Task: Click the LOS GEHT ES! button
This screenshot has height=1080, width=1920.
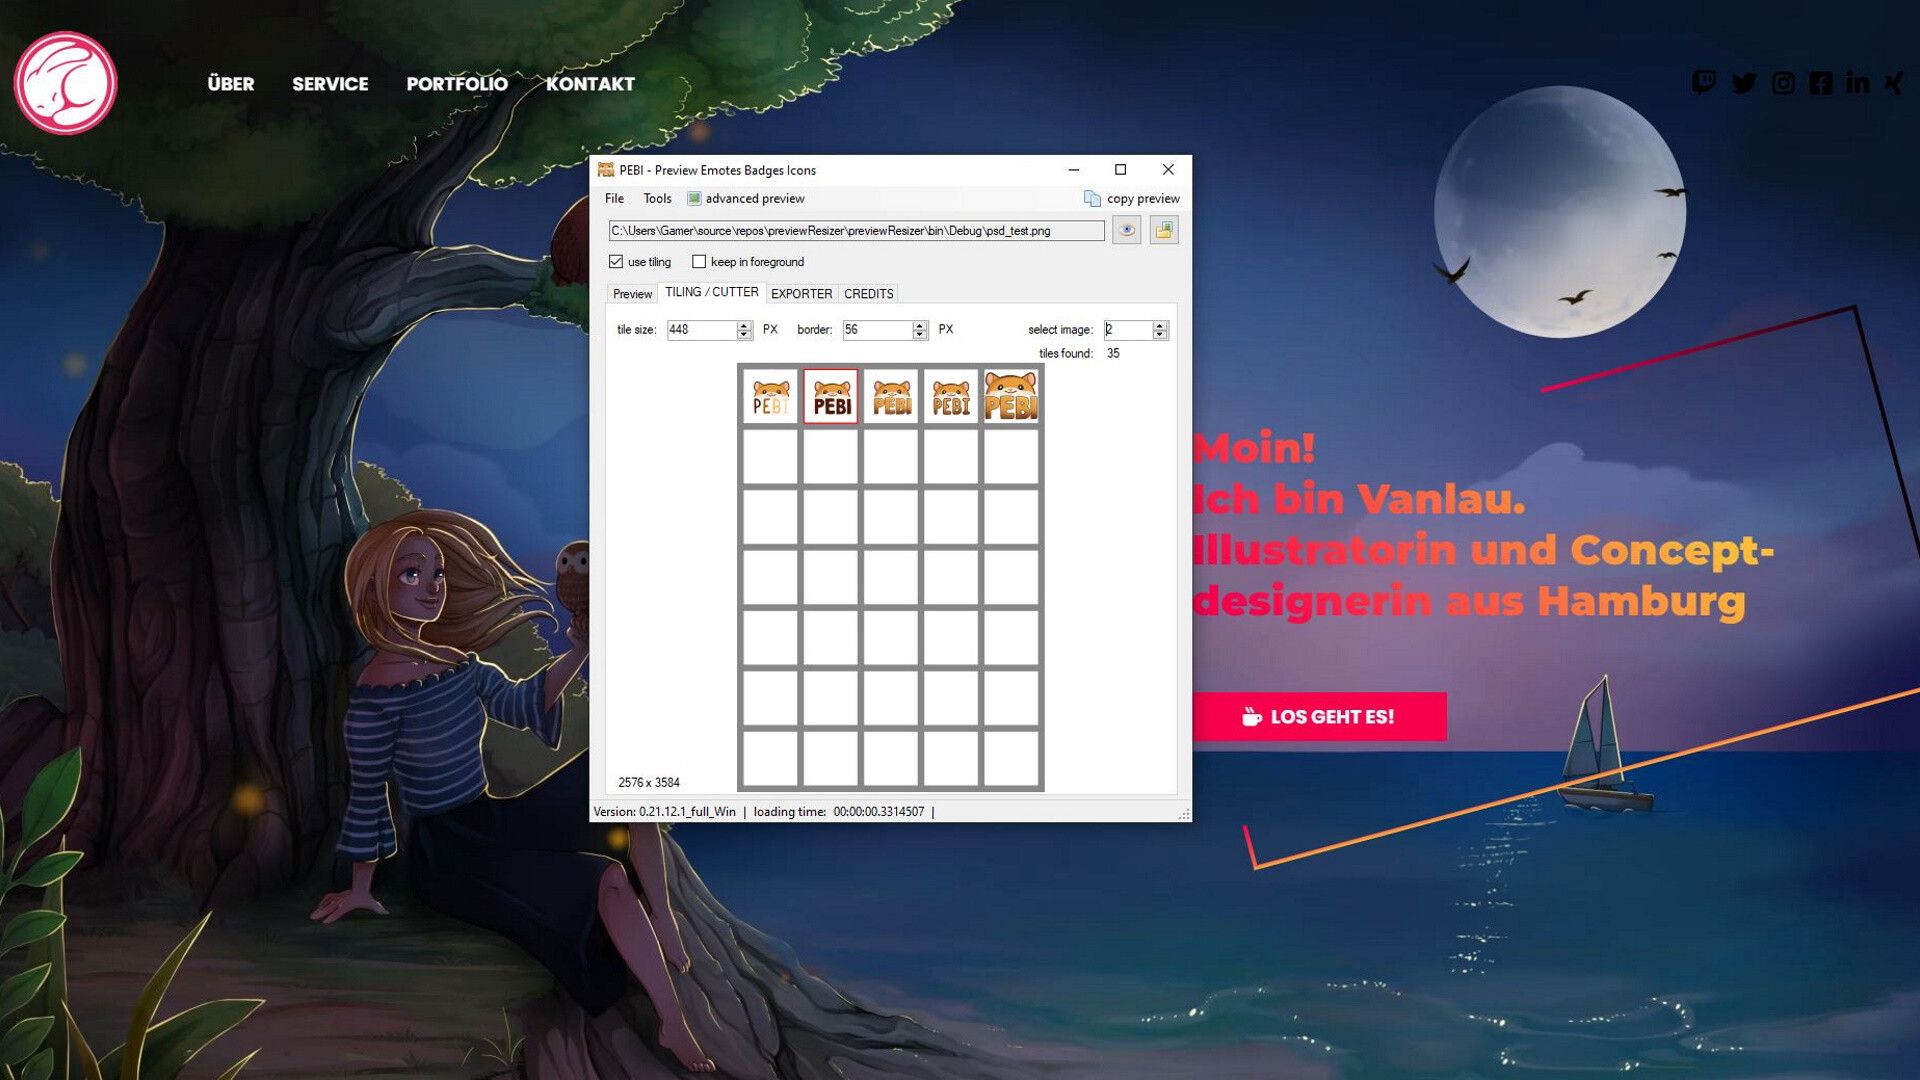Action: 1319,716
